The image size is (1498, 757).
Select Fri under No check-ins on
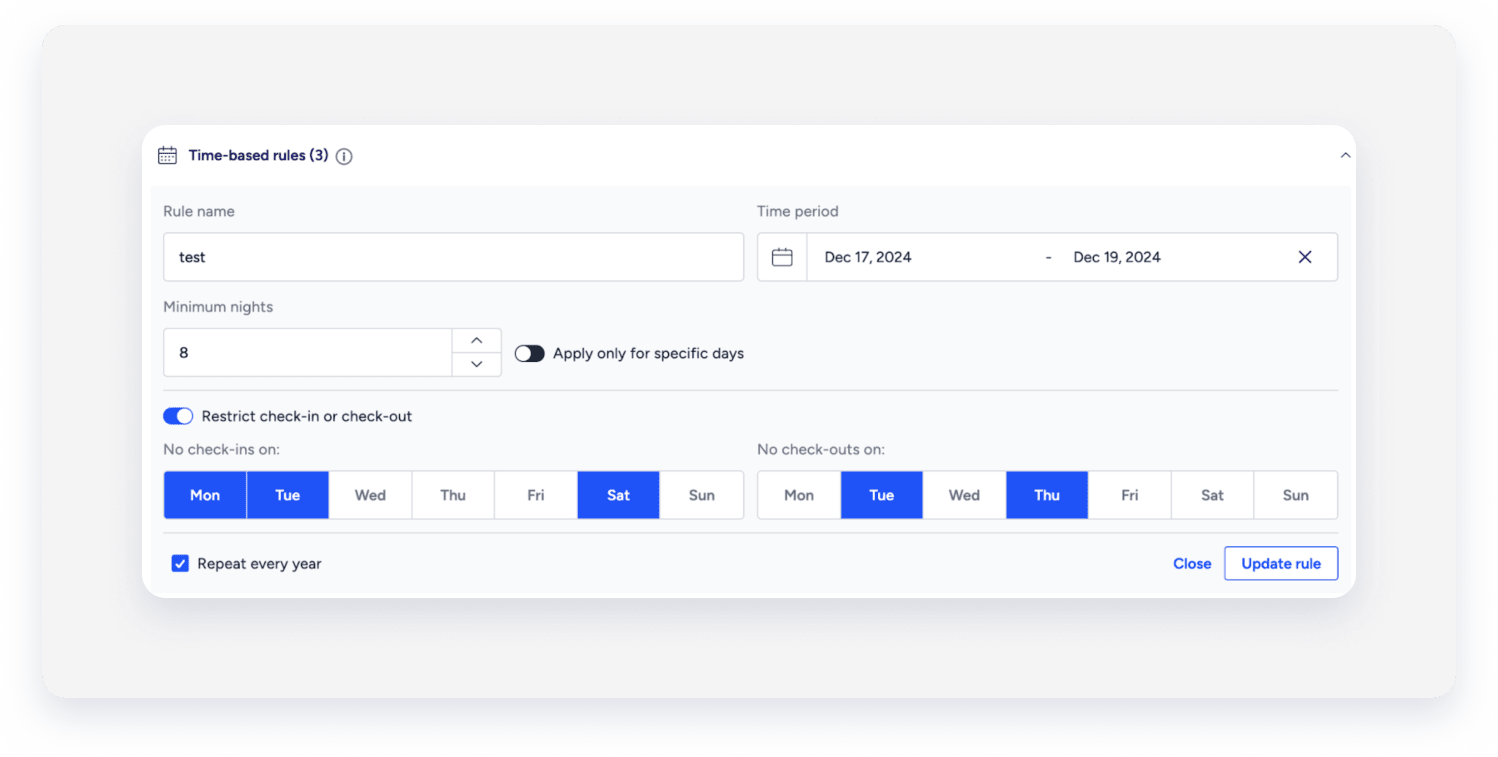[x=536, y=495]
